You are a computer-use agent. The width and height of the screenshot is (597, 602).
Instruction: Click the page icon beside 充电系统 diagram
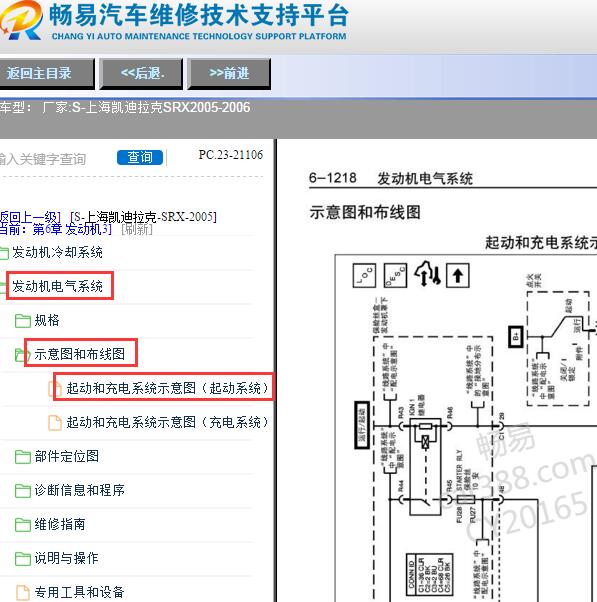(x=55, y=423)
